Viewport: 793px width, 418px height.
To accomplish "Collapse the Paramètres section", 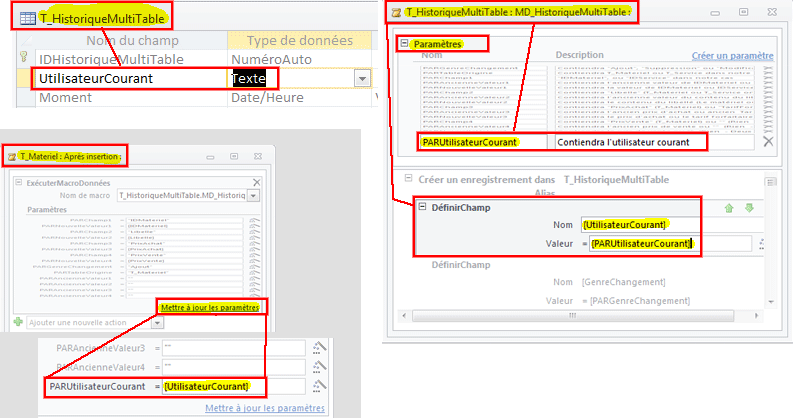I will pos(406,44).
